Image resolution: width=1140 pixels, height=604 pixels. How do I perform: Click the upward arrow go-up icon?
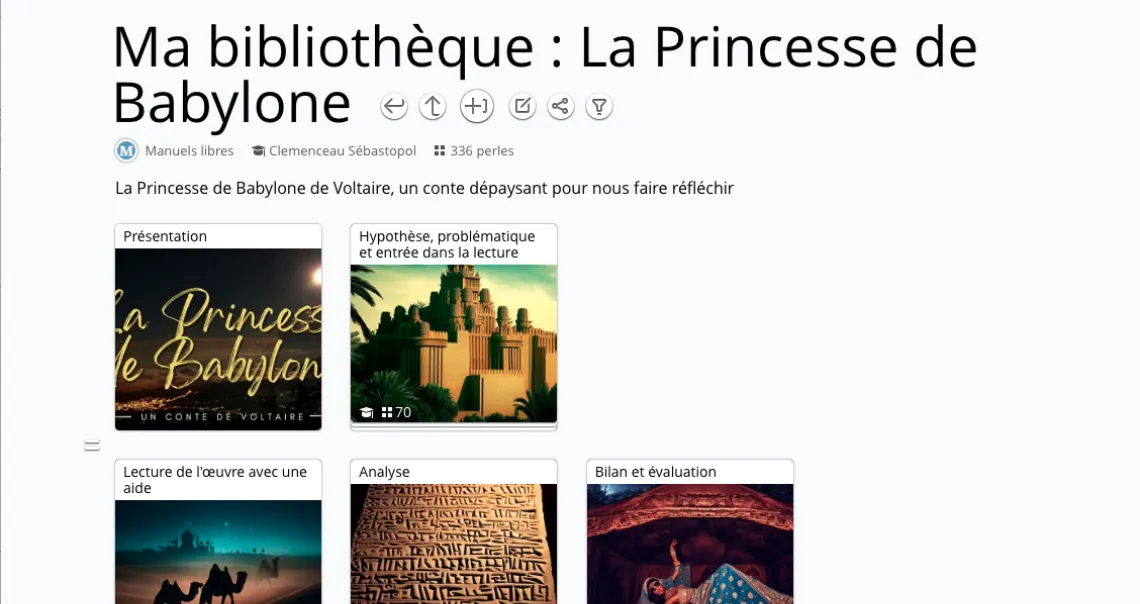click(x=433, y=107)
